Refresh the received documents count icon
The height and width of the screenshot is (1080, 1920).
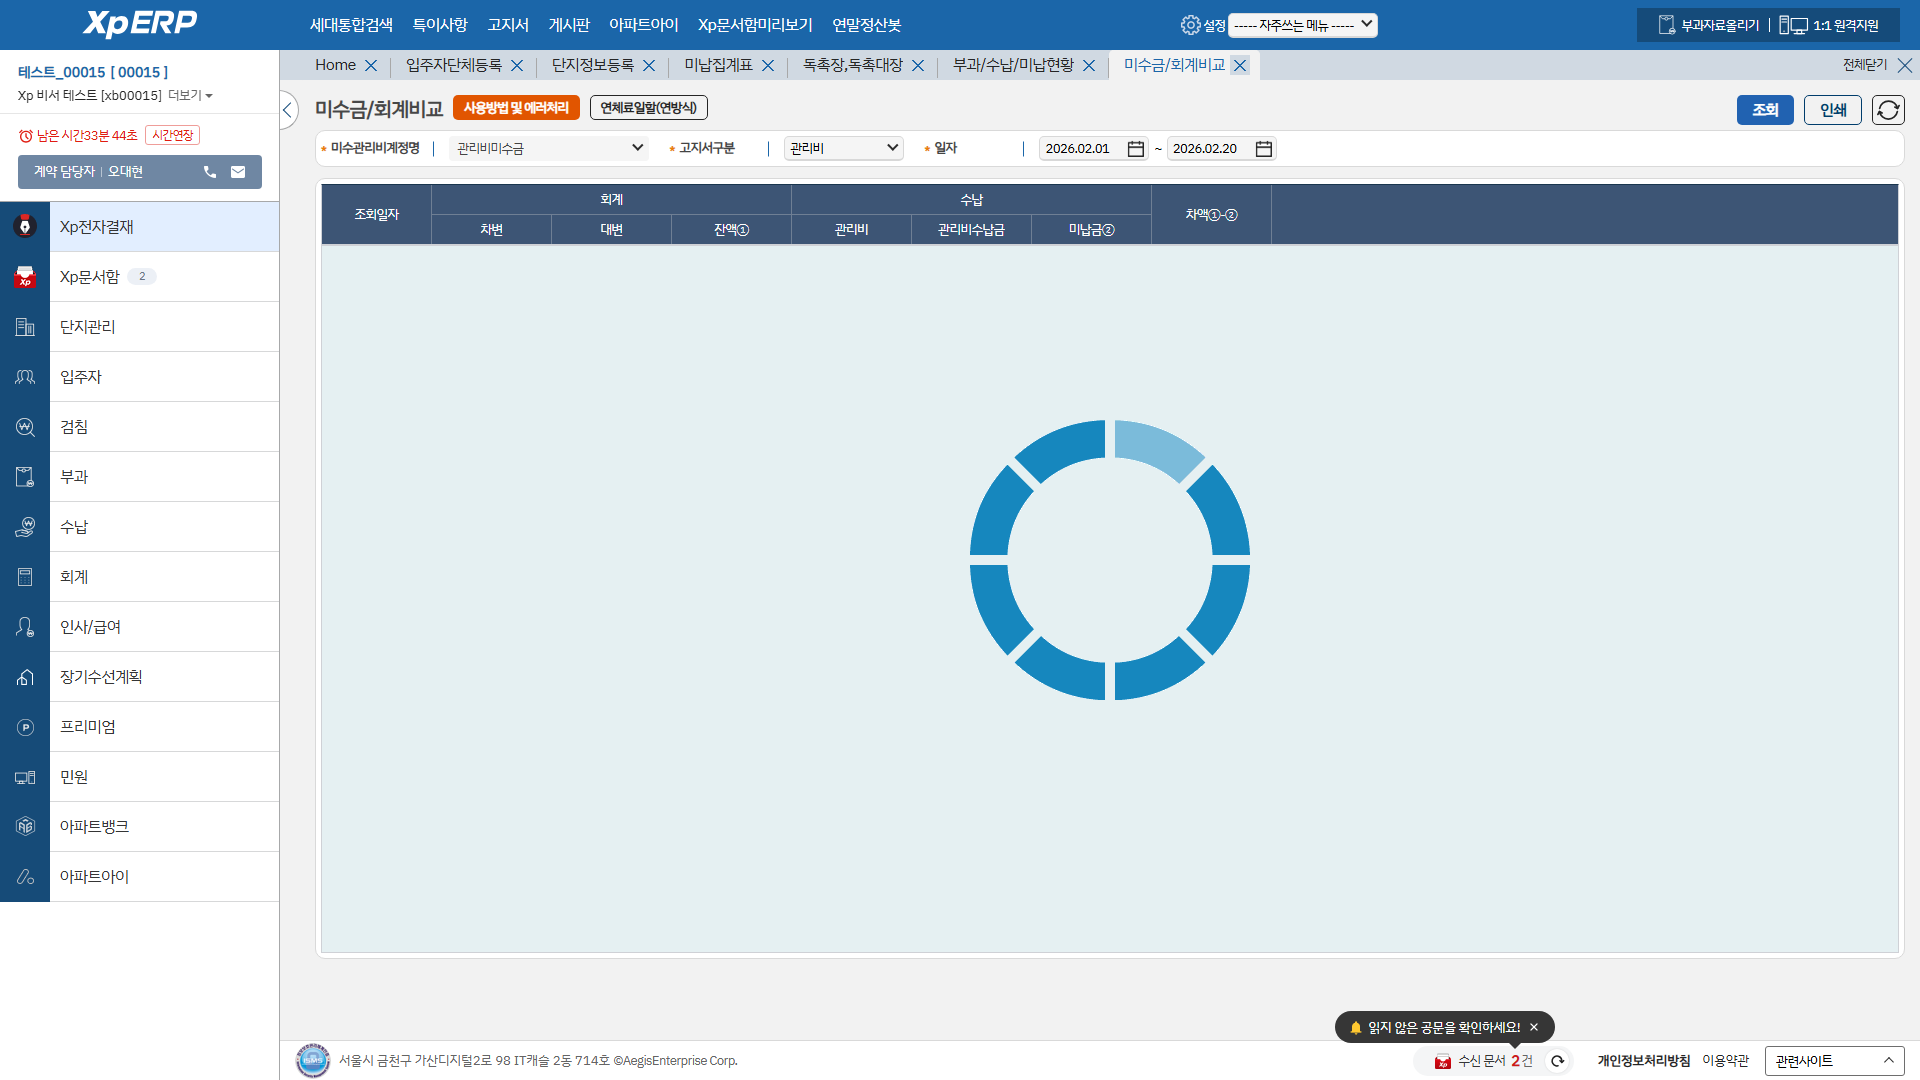[1557, 1061]
